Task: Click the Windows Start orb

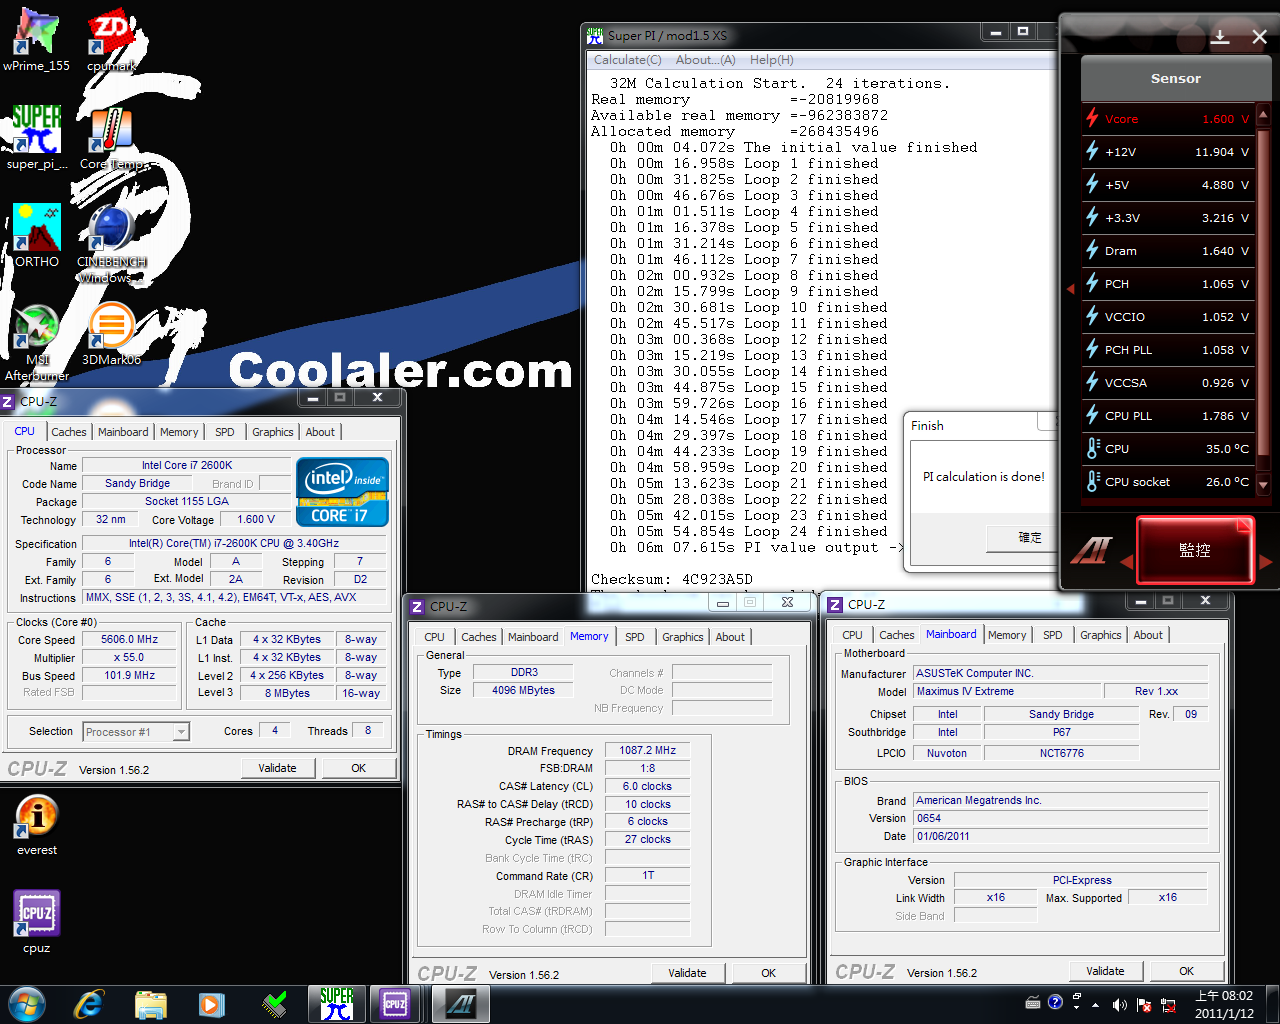Action: click(x=27, y=1004)
